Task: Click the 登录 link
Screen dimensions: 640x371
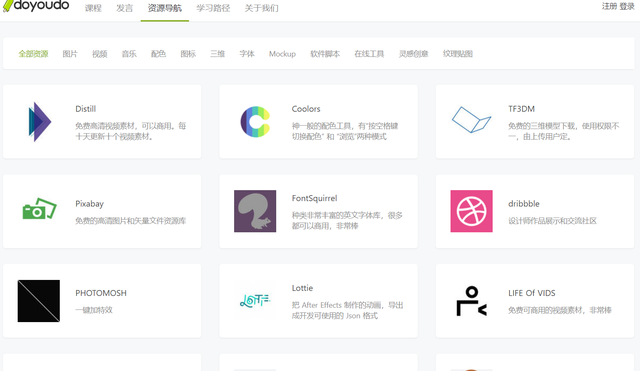Action: point(627,6)
